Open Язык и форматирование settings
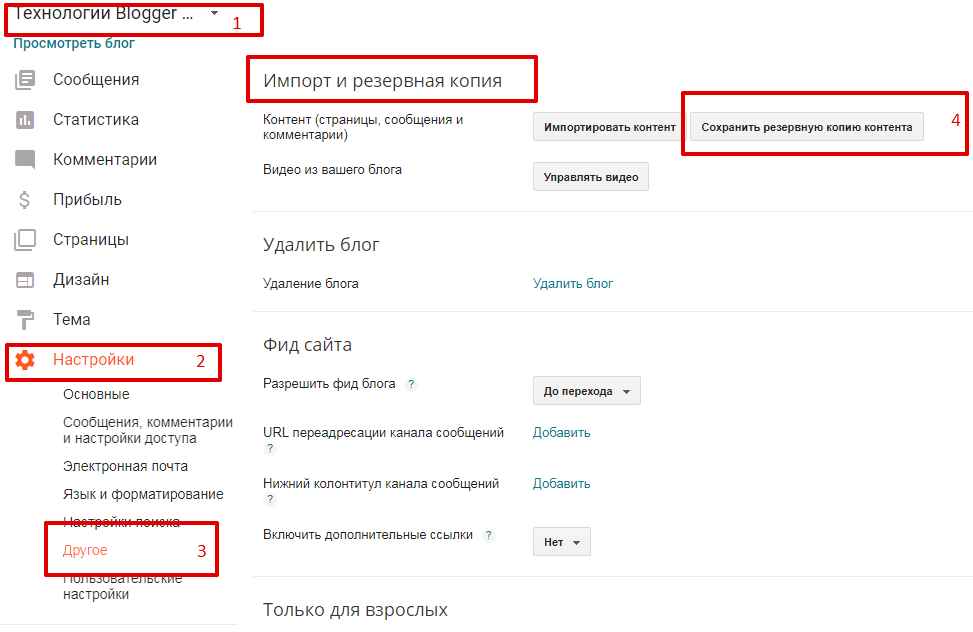 point(143,494)
